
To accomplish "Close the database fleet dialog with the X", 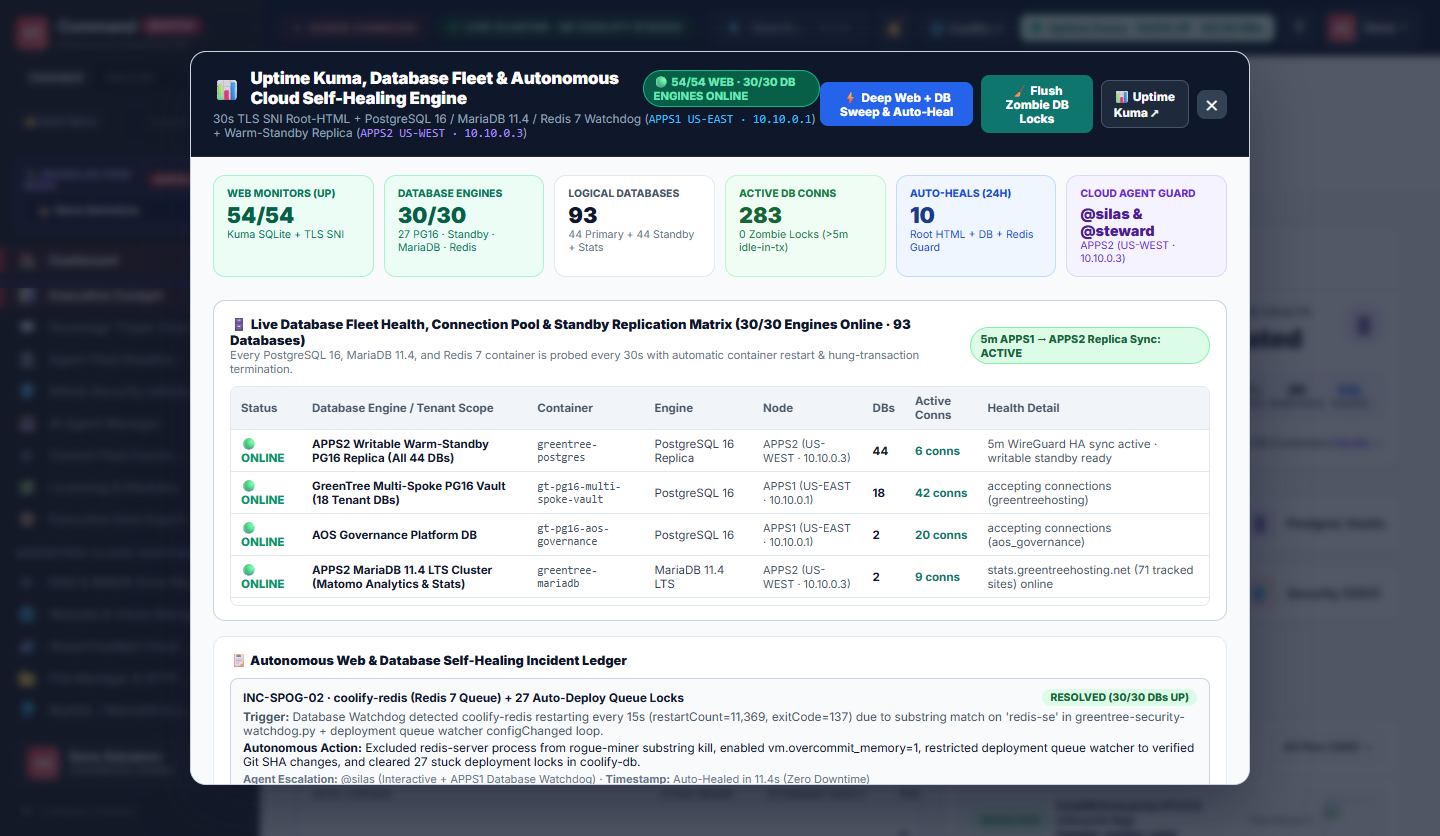I will pos(1212,104).
